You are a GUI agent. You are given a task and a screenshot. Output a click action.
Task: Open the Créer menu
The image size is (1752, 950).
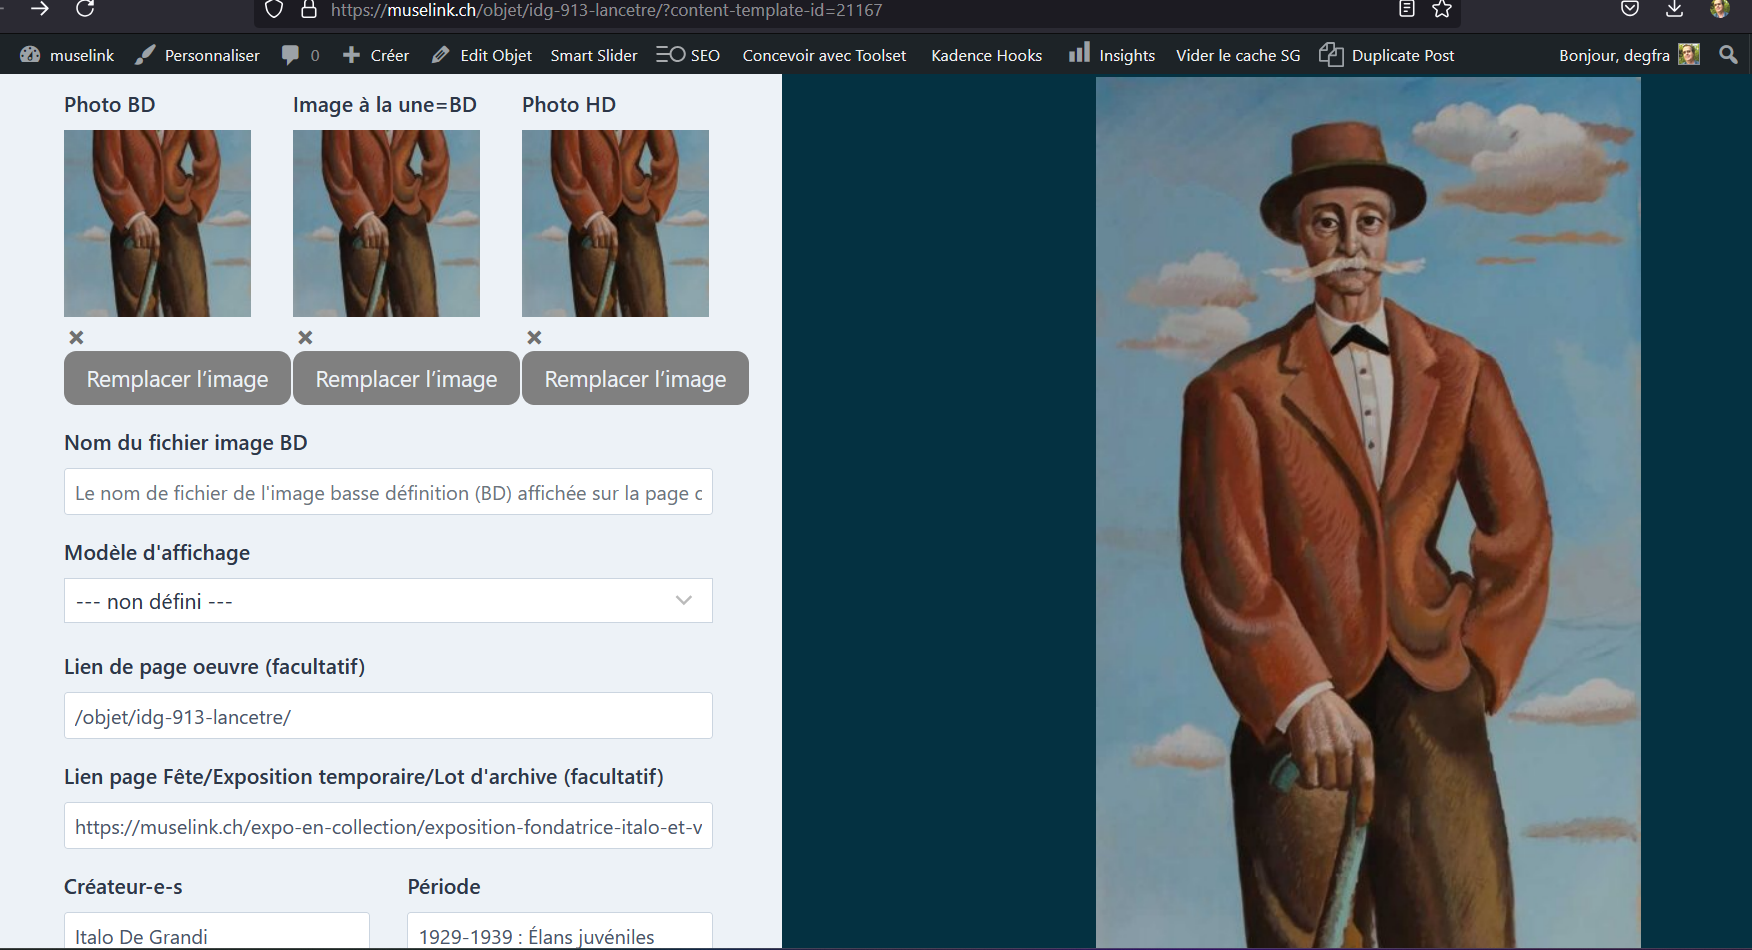click(x=376, y=55)
